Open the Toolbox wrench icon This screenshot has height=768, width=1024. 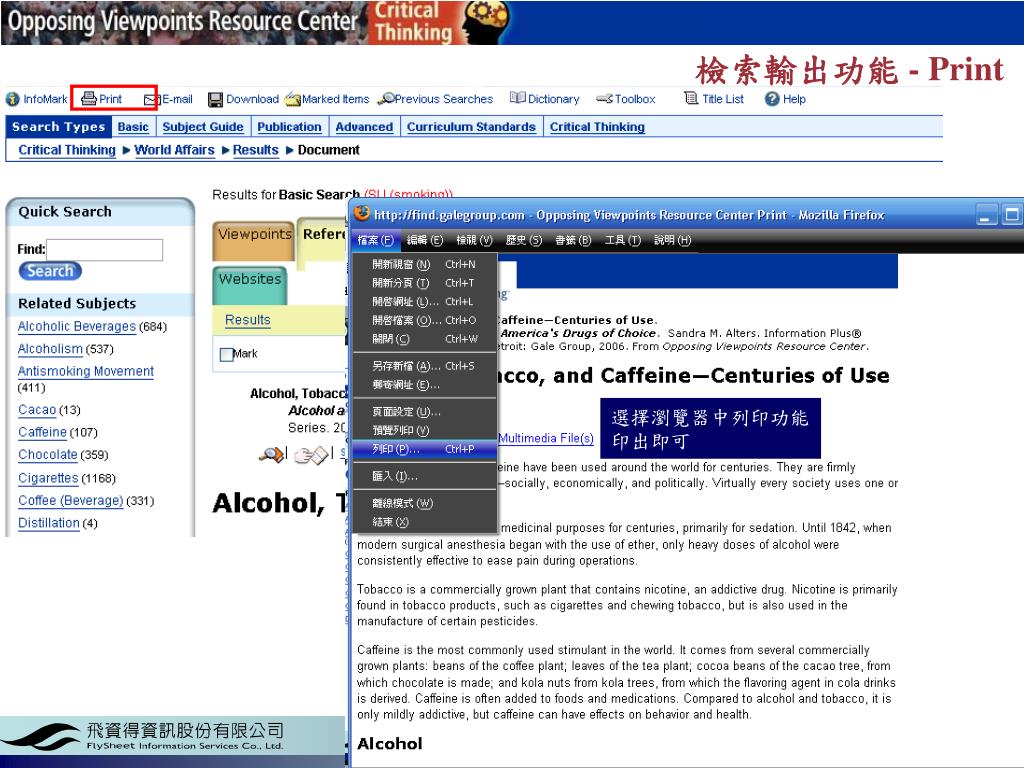604,99
